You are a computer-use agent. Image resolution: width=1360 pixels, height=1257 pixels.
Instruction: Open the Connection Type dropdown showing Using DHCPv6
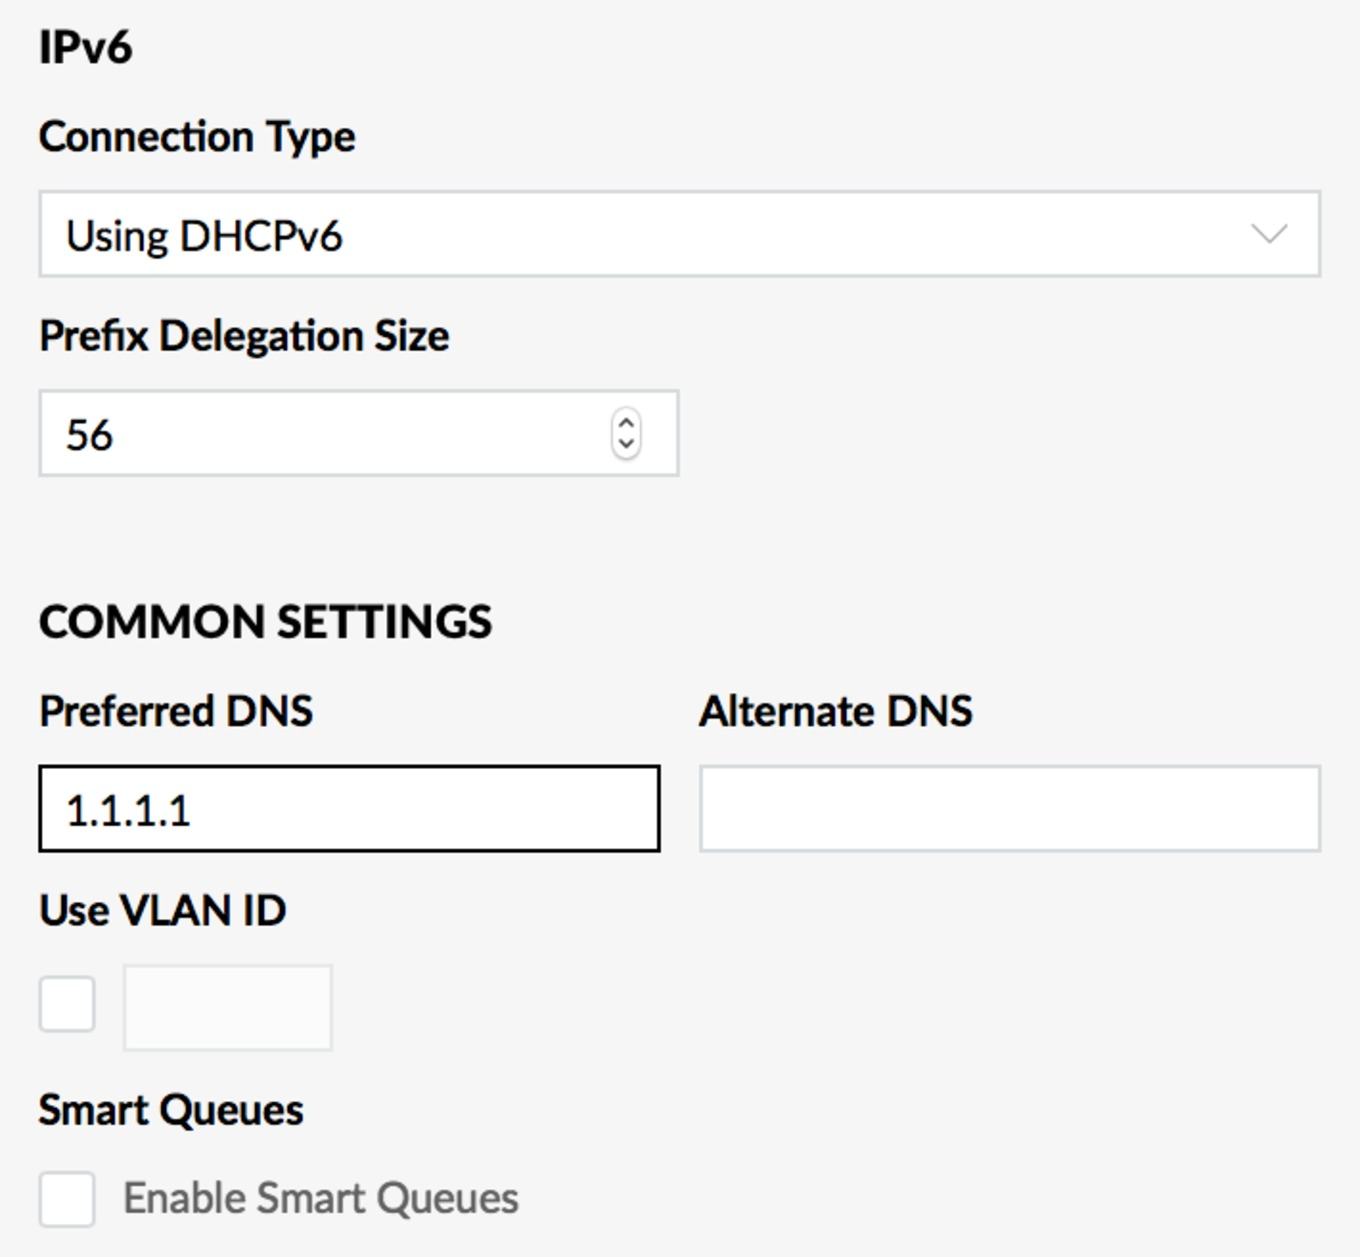pyautogui.click(x=680, y=234)
